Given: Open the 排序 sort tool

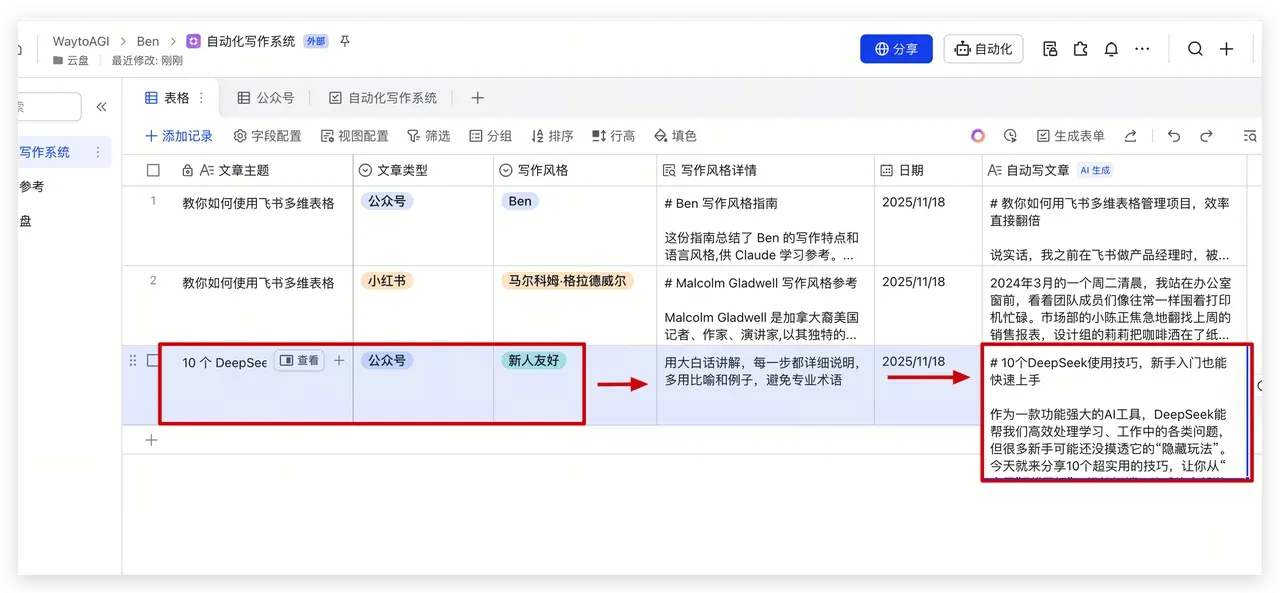Looking at the screenshot, I should pyautogui.click(x=552, y=136).
